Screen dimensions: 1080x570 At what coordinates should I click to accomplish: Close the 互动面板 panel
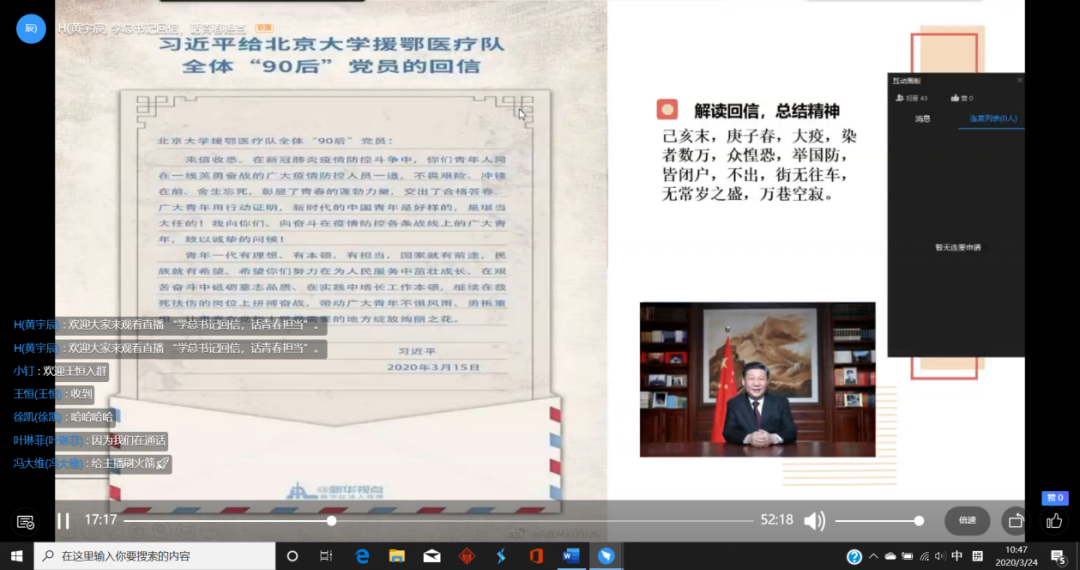(1019, 80)
